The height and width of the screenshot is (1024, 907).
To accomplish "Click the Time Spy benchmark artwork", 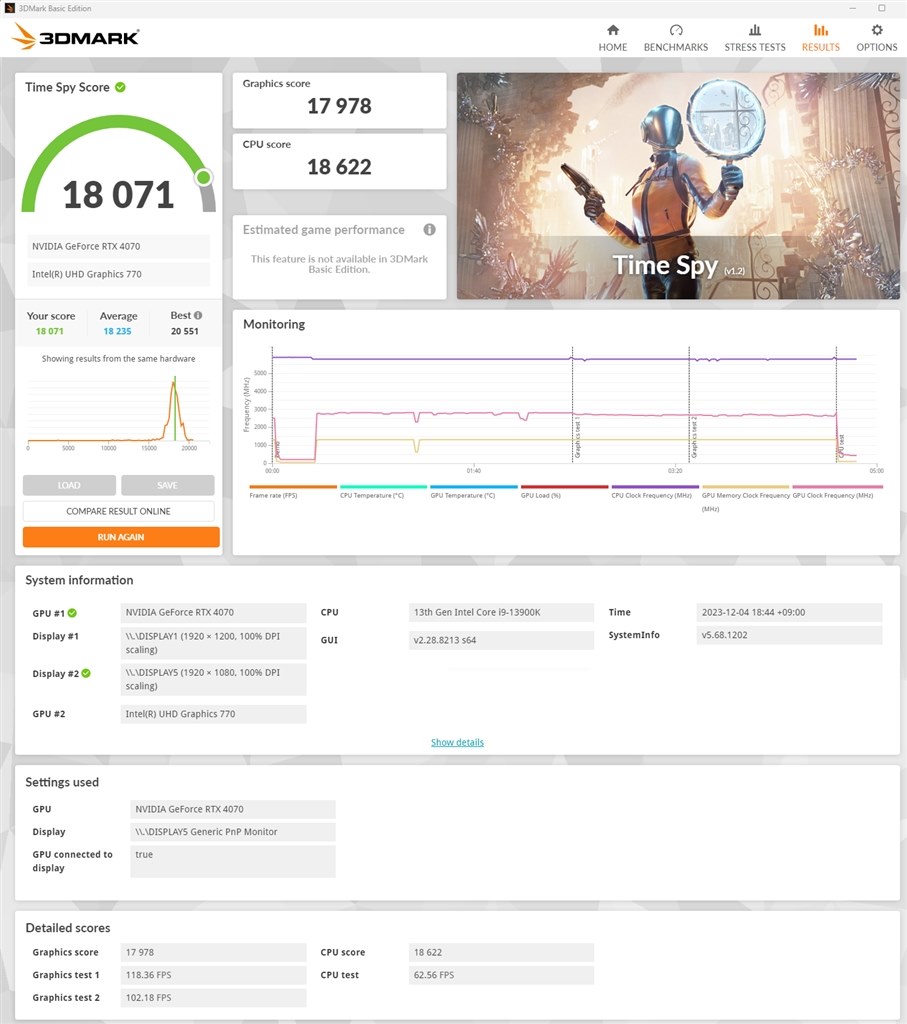I will [x=678, y=185].
